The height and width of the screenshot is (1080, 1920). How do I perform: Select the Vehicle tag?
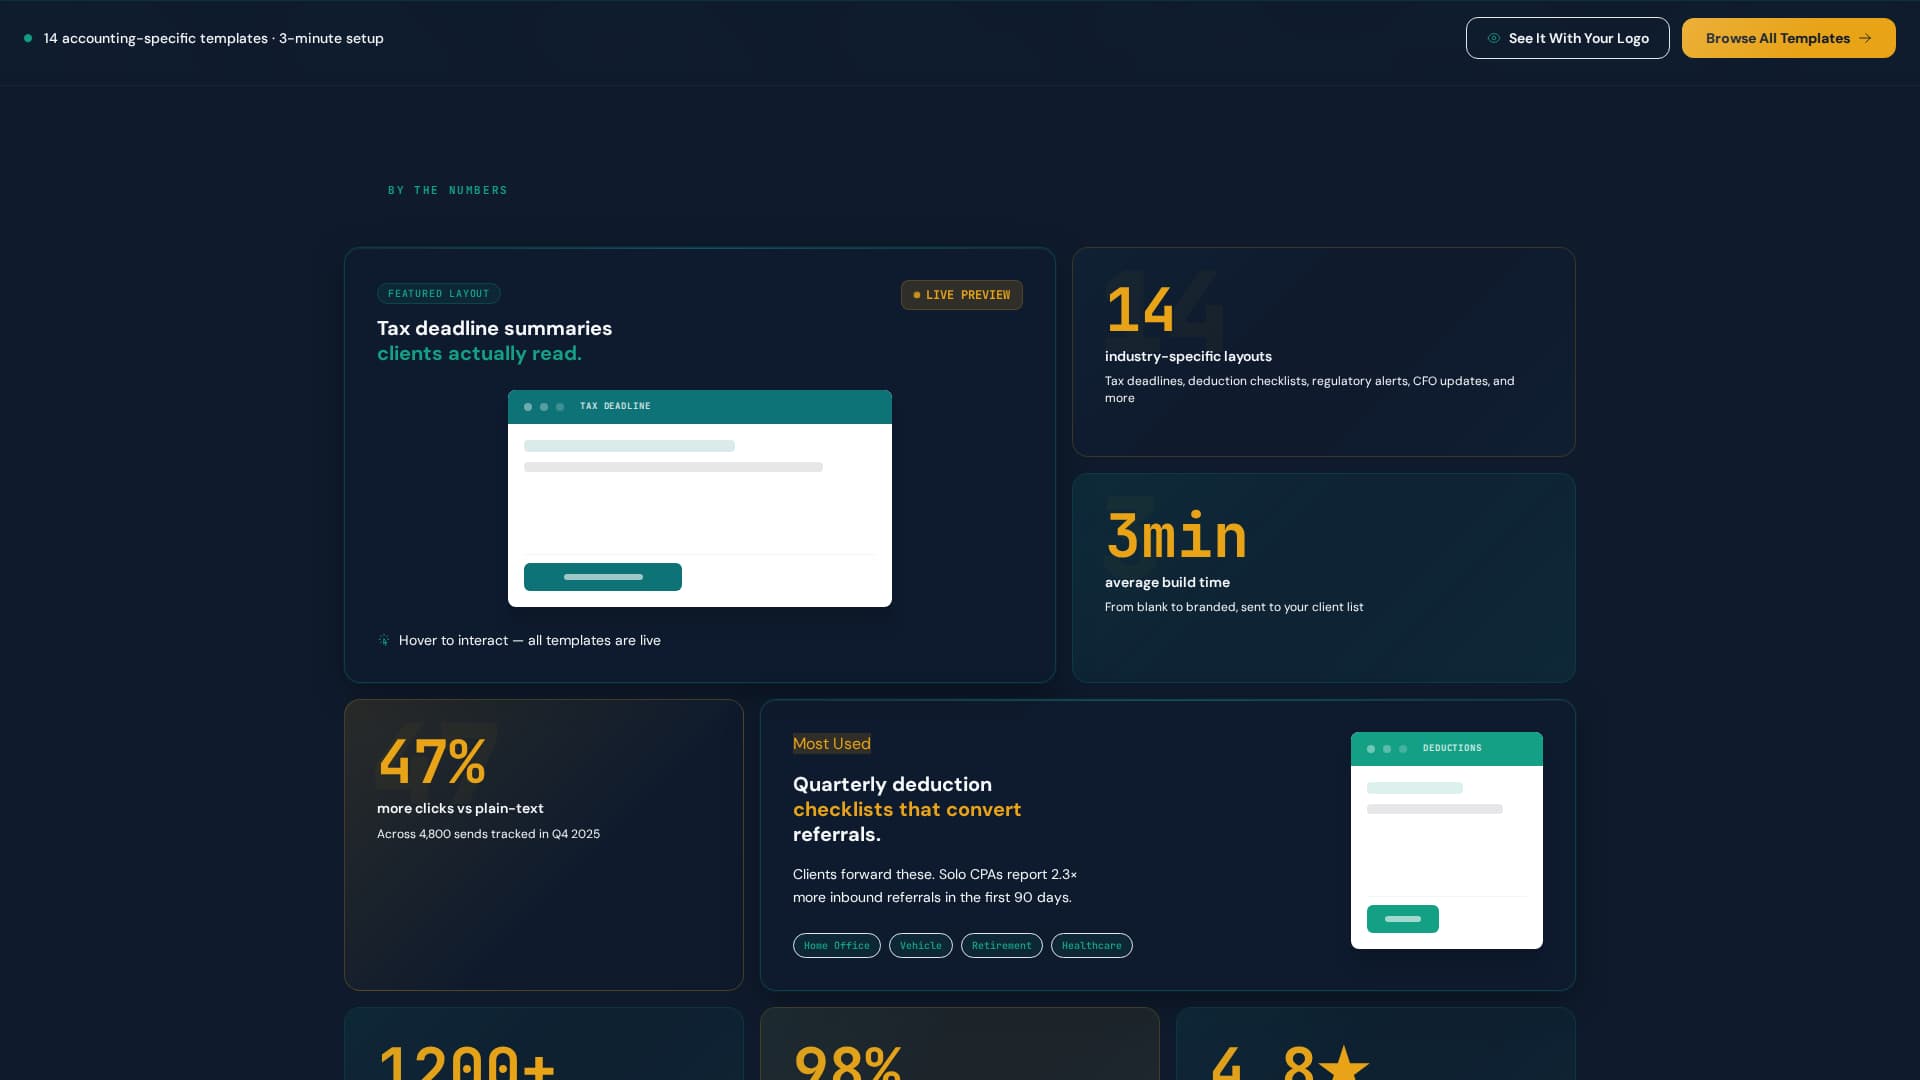pos(921,946)
